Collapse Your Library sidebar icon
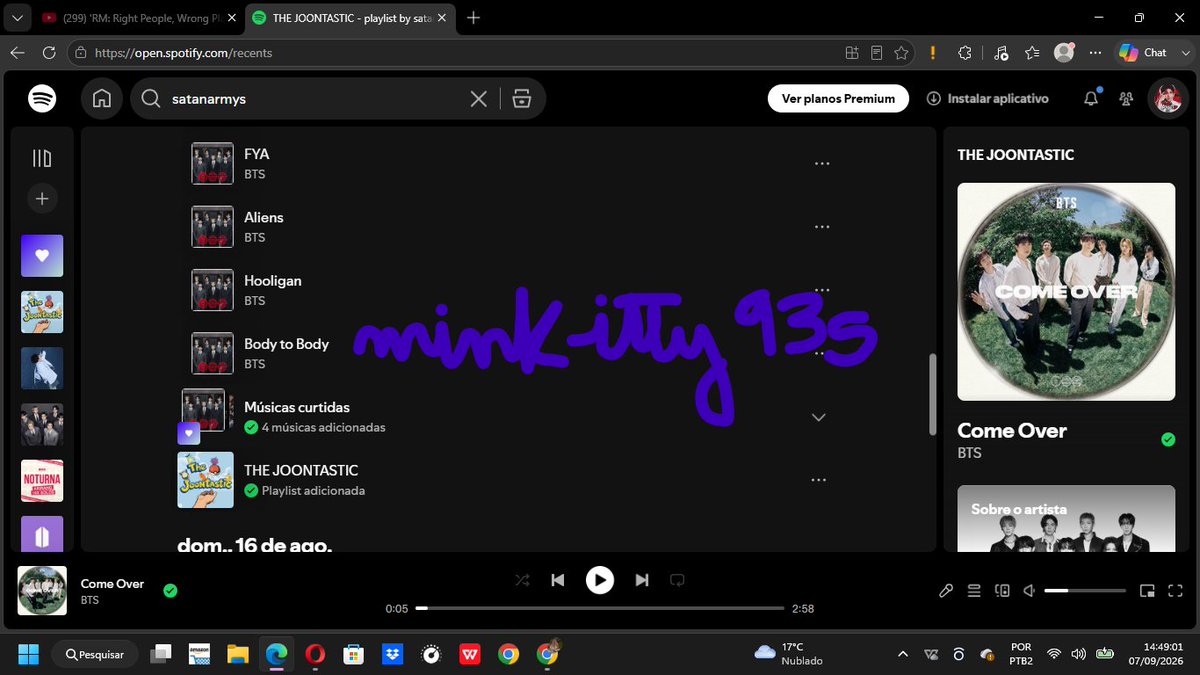The height and width of the screenshot is (675, 1200). [x=42, y=158]
